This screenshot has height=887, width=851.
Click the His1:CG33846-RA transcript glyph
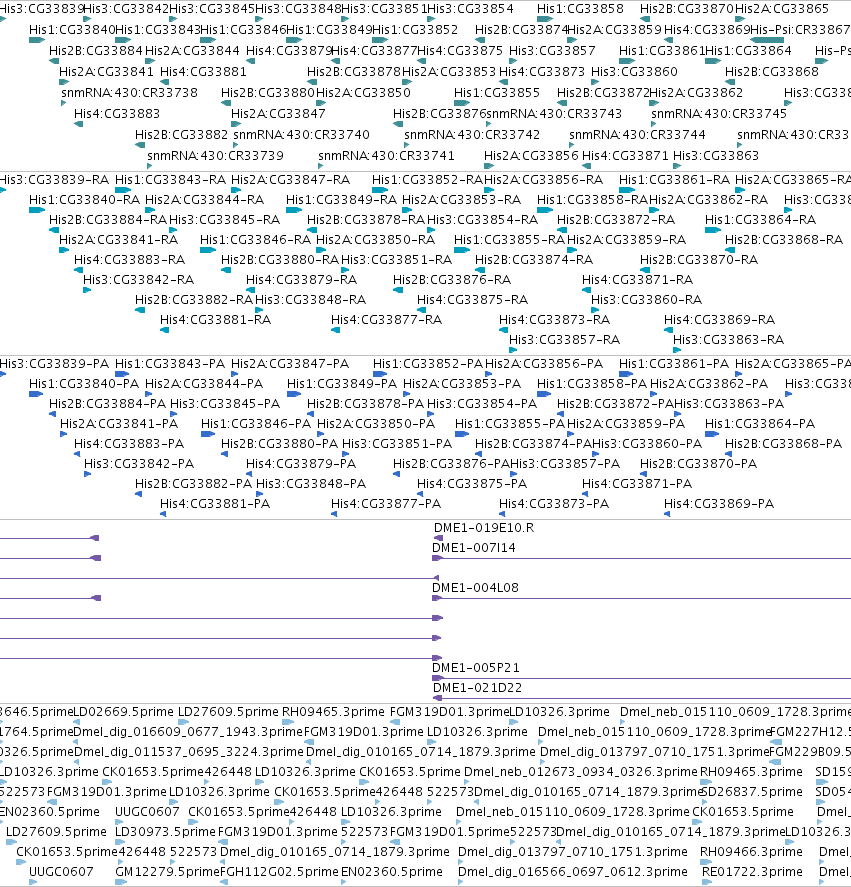(x=208, y=250)
